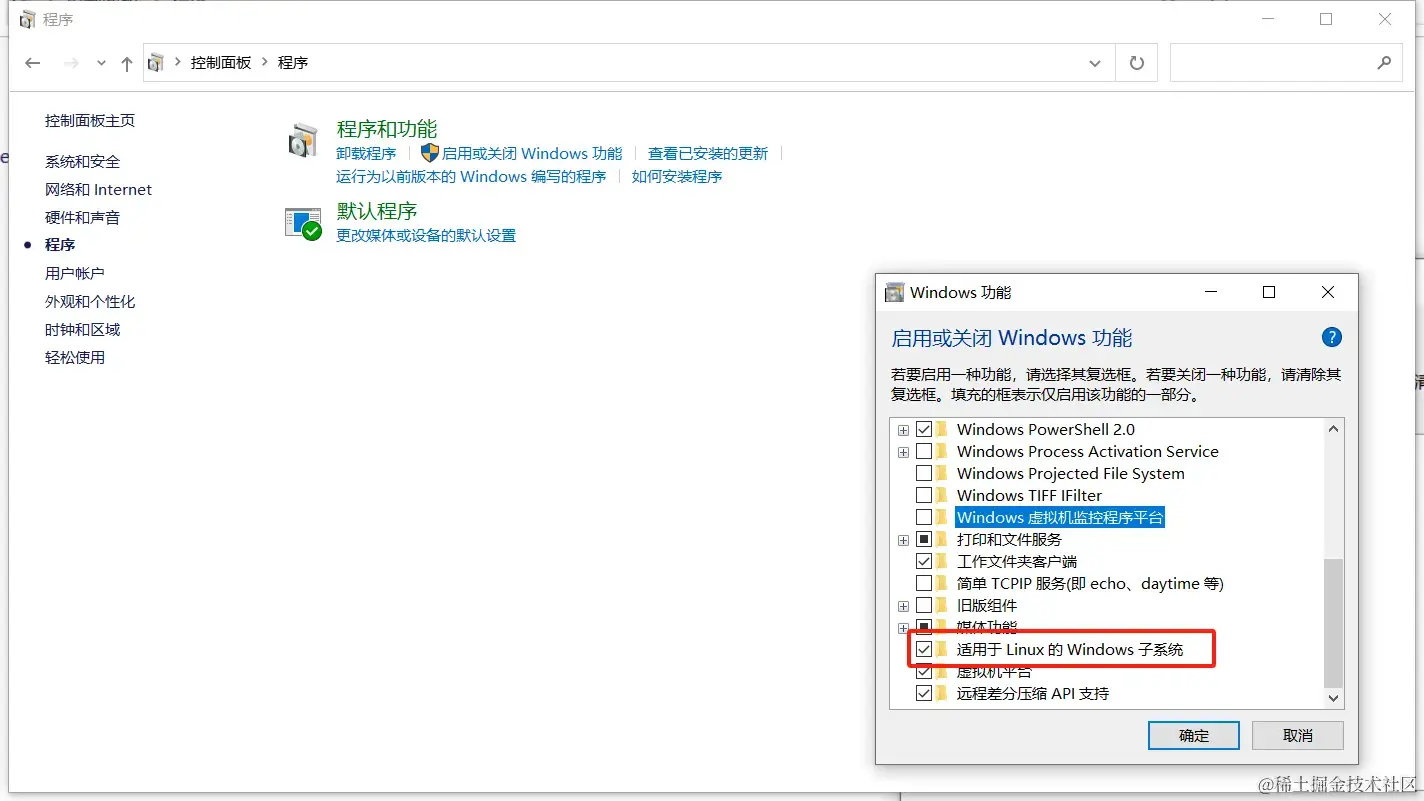Click 如何安装程序 link
Screen dimensions: 1424x801
click(x=677, y=177)
